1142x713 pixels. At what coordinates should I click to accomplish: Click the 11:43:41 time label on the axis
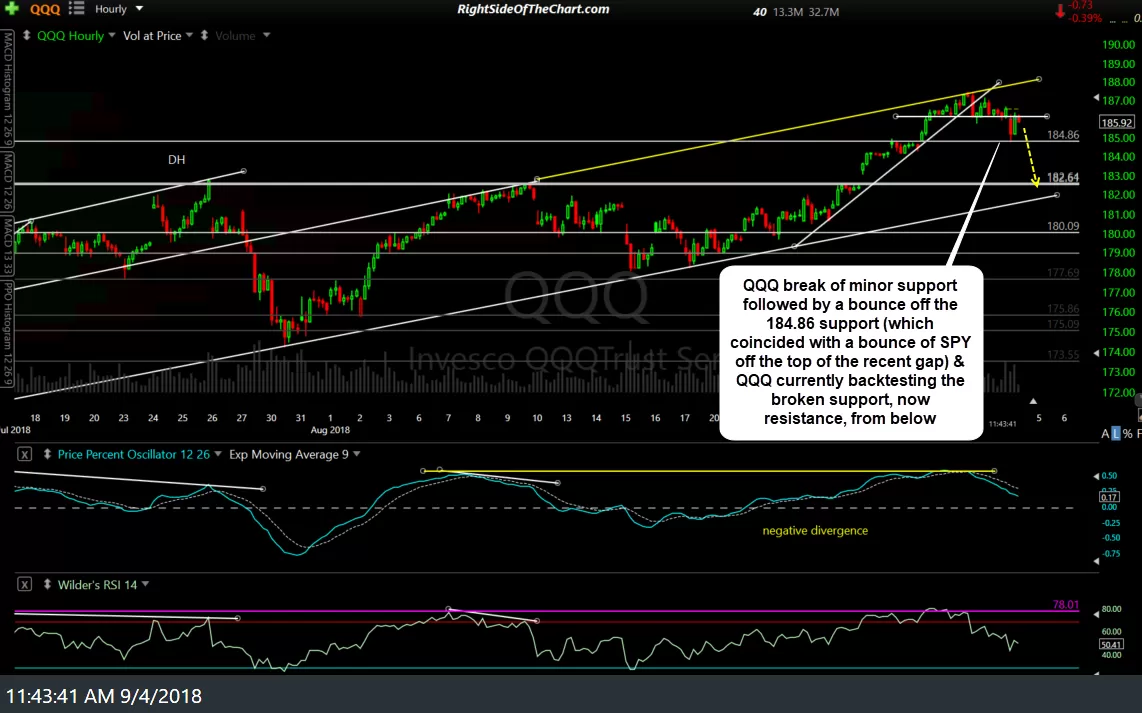pyautogui.click(x=1002, y=423)
